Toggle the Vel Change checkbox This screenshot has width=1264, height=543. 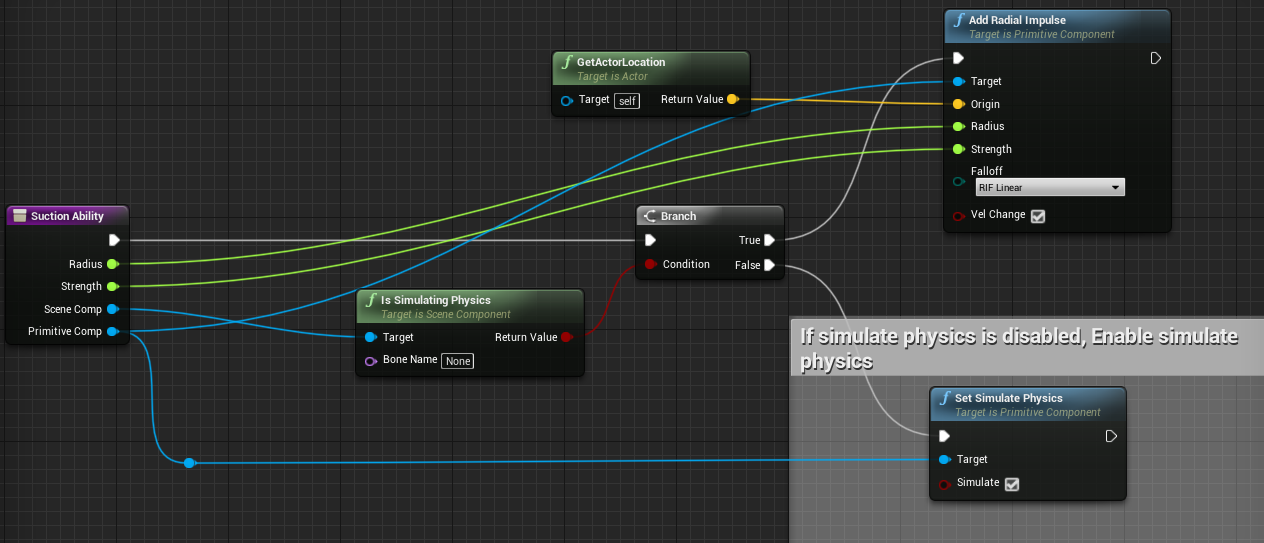[x=1038, y=216]
